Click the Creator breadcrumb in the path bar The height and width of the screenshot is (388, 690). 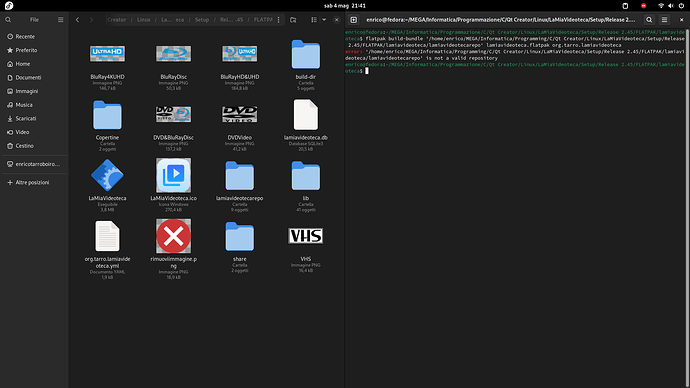(x=117, y=20)
